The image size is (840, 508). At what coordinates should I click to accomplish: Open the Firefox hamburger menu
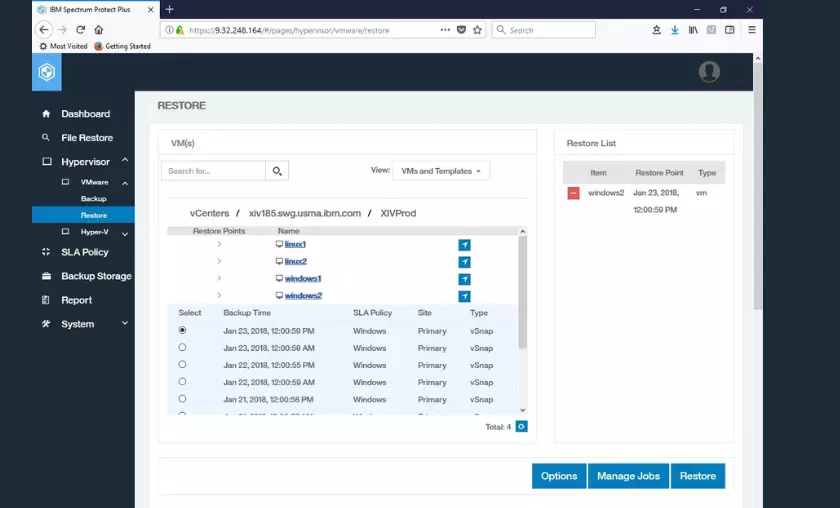point(752,30)
